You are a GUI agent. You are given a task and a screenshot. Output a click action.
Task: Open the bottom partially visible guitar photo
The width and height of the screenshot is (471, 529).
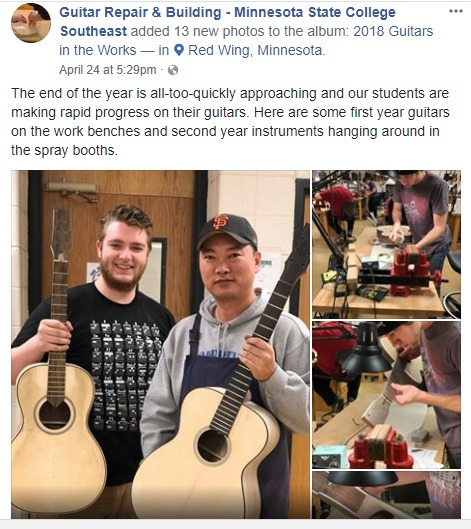pos(386,495)
